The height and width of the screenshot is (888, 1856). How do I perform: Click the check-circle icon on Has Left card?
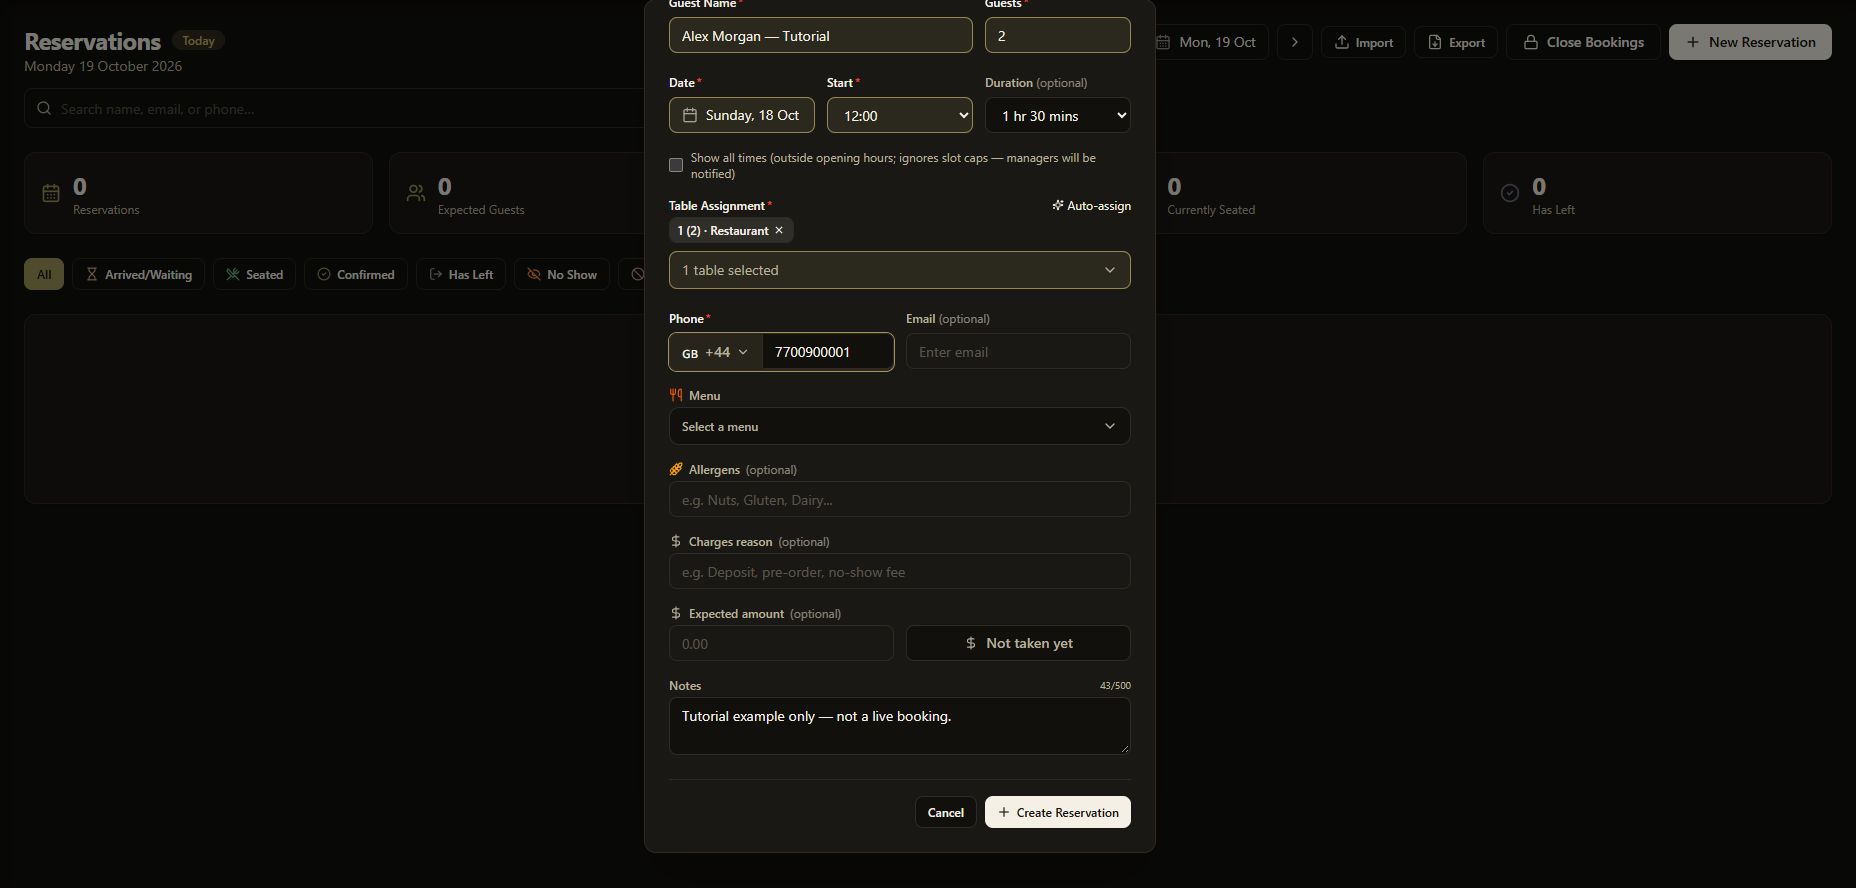(x=1510, y=193)
